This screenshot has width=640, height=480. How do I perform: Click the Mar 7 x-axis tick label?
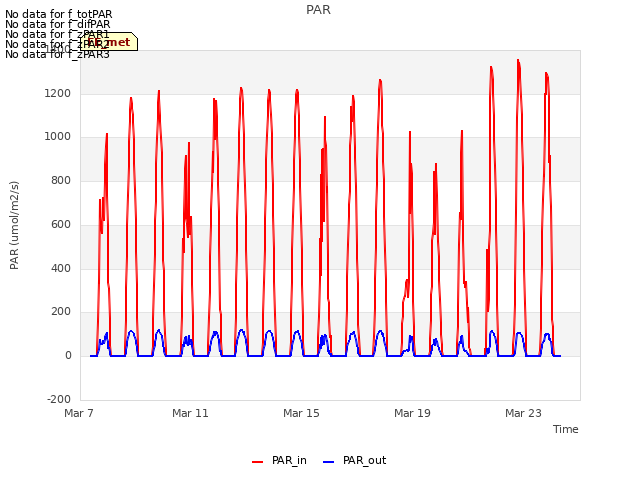pos(79,413)
